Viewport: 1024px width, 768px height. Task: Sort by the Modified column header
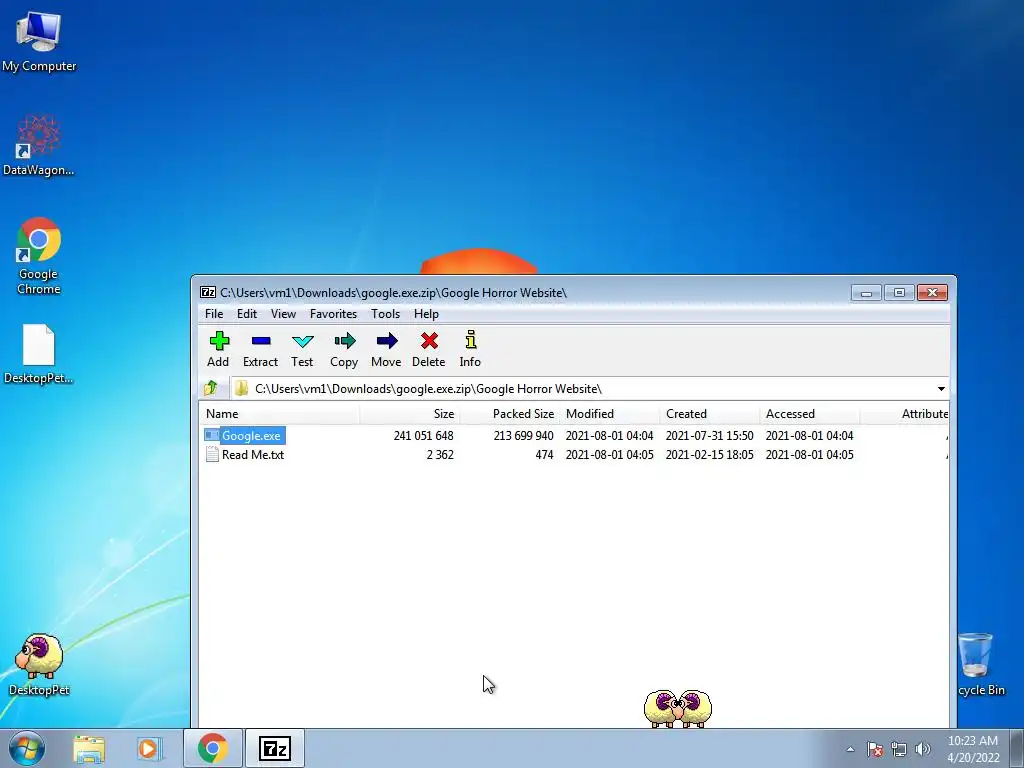click(x=610, y=413)
